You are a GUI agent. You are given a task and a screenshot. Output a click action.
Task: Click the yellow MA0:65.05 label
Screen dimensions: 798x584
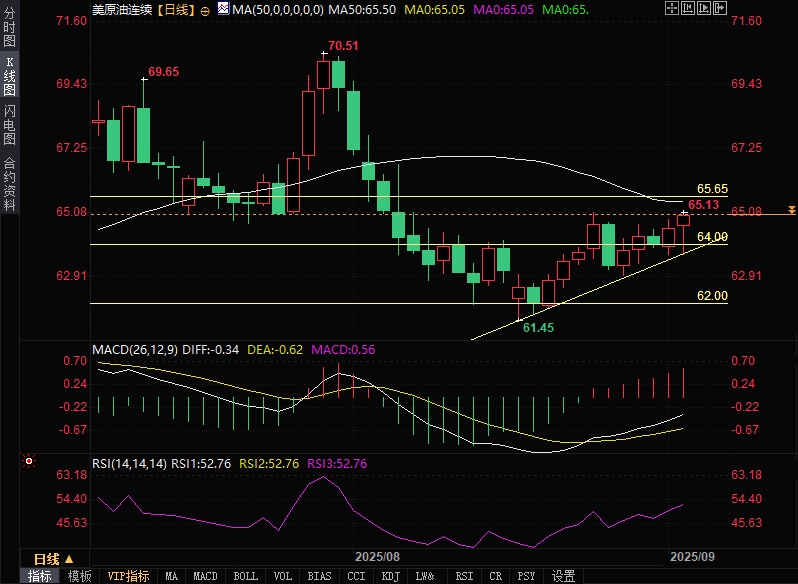(x=435, y=9)
